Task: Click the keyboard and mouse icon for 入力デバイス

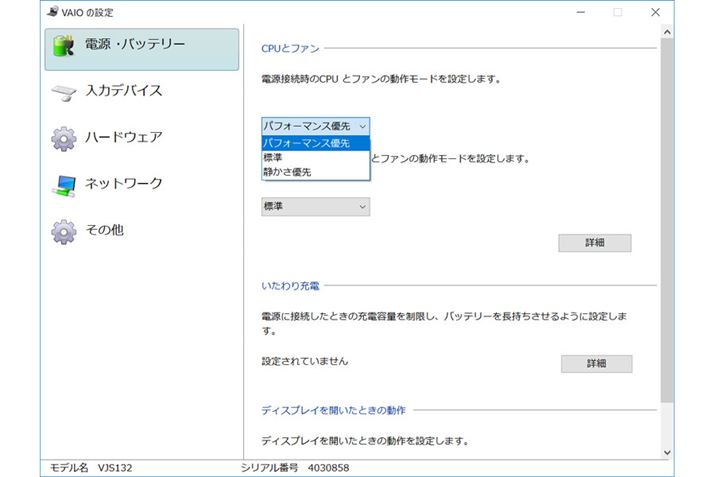Action: click(x=64, y=92)
